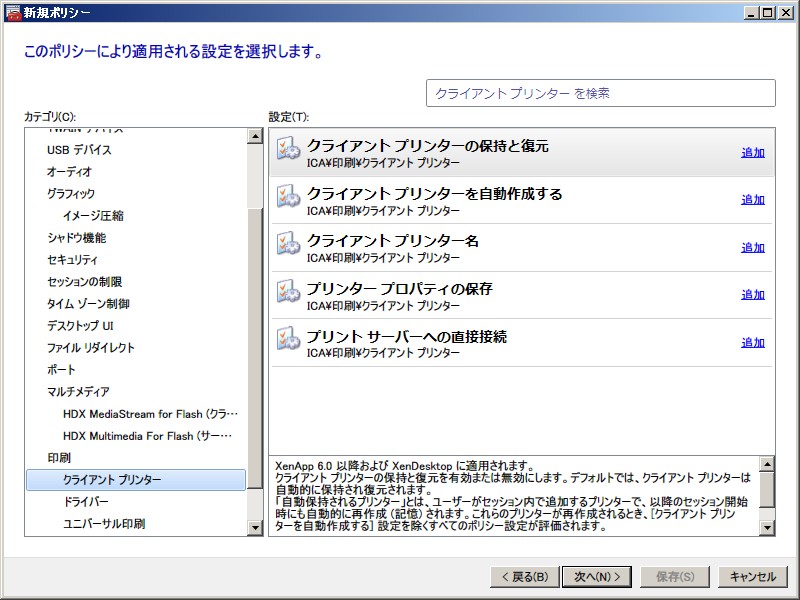Choose ユニバーサル印刷 in the category tree

pos(103,524)
